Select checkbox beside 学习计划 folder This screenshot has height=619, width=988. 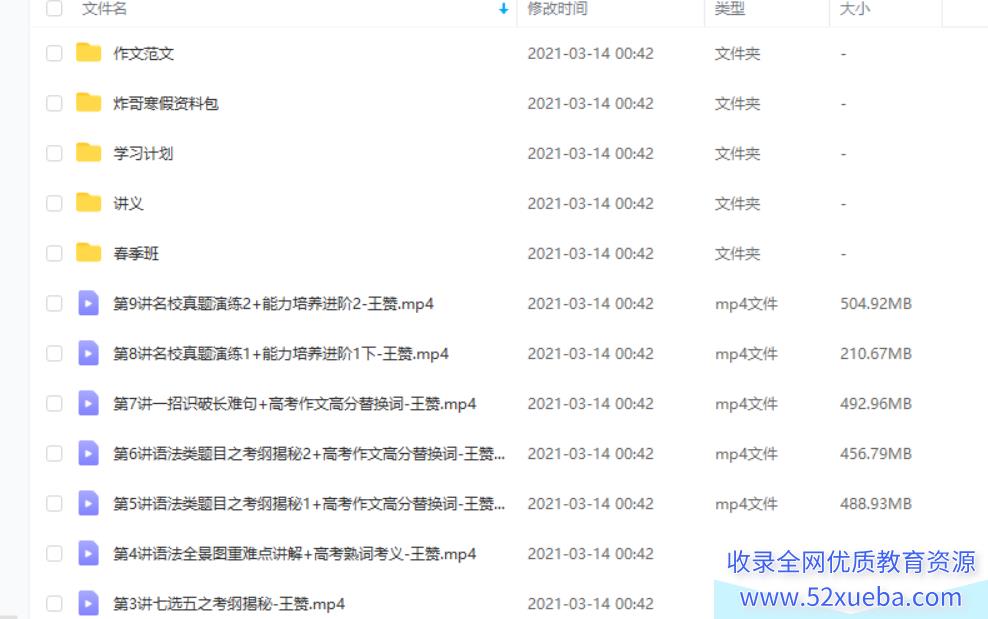(54, 153)
